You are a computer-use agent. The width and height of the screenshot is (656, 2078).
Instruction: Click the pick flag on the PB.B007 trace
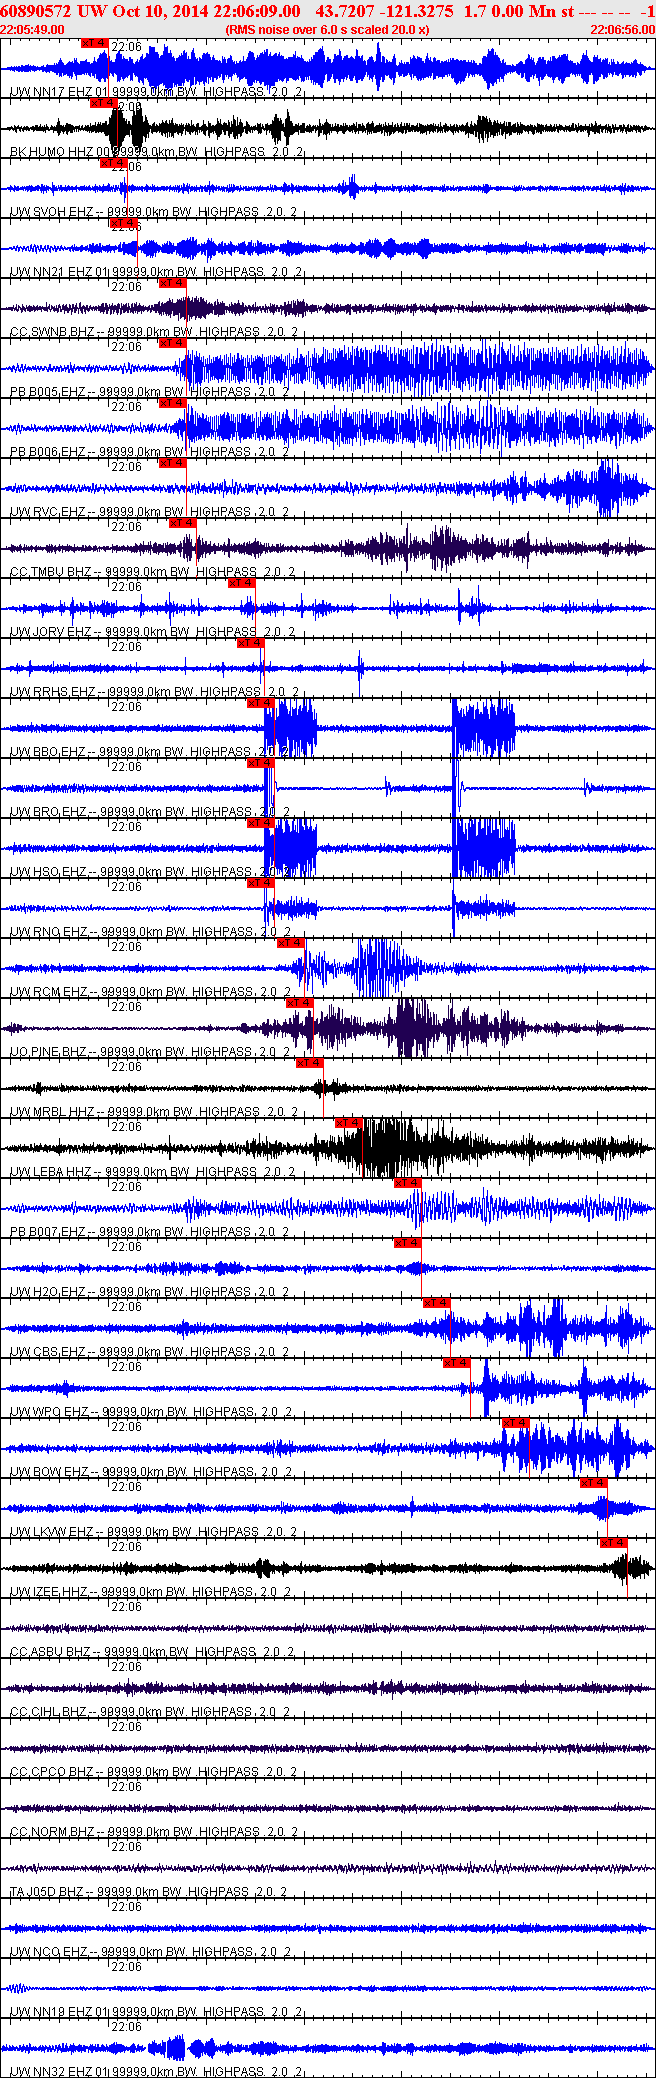pos(408,1183)
